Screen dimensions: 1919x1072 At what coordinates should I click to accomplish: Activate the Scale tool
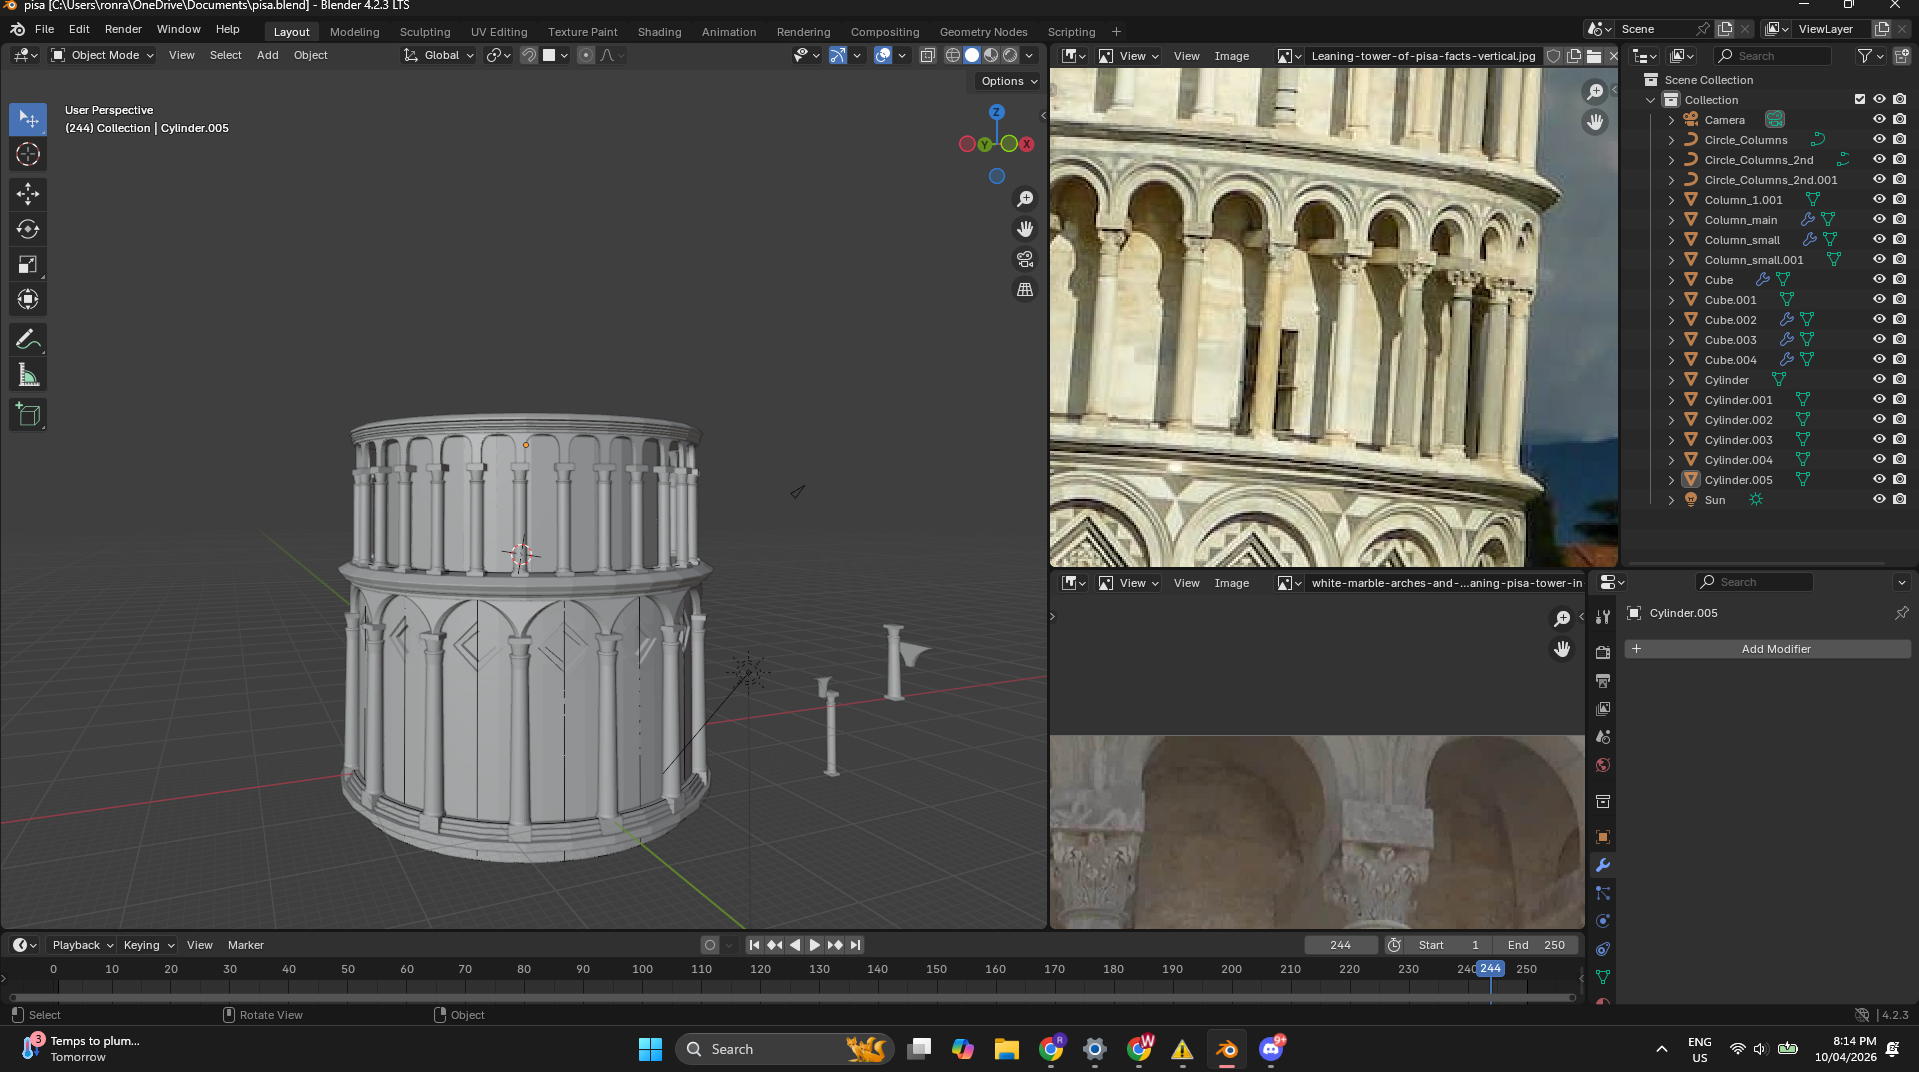[28, 264]
